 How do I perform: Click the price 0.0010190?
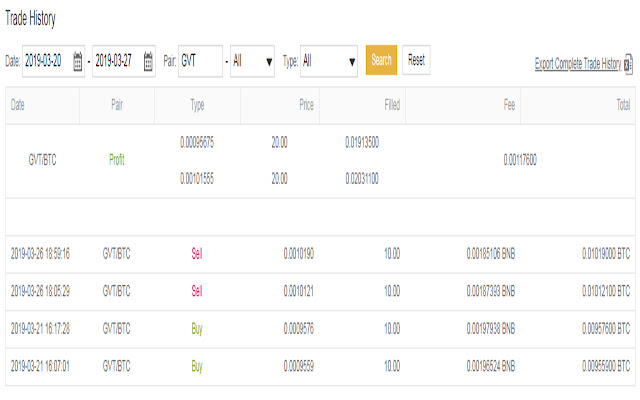(299, 254)
